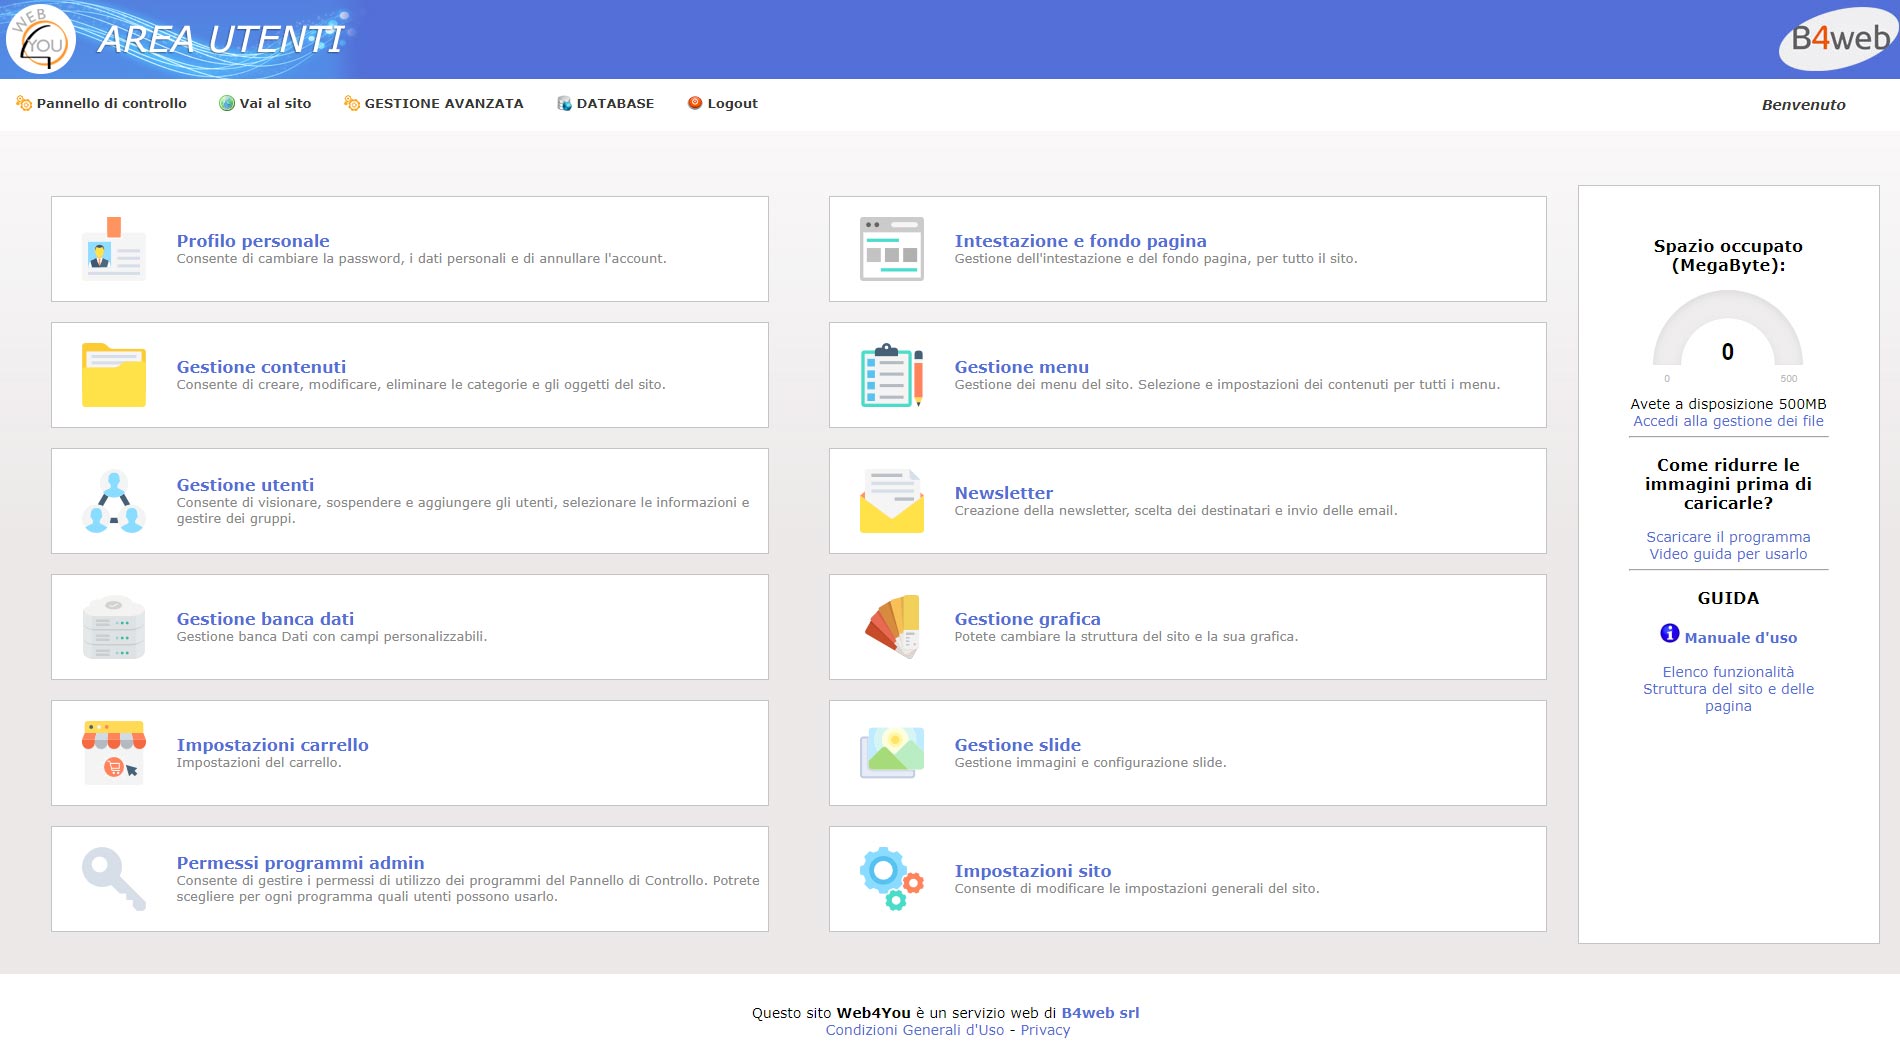Screen dimensions: 1900x1058
Task: Click the Impostazioni carrello shop icon
Action: (114, 753)
